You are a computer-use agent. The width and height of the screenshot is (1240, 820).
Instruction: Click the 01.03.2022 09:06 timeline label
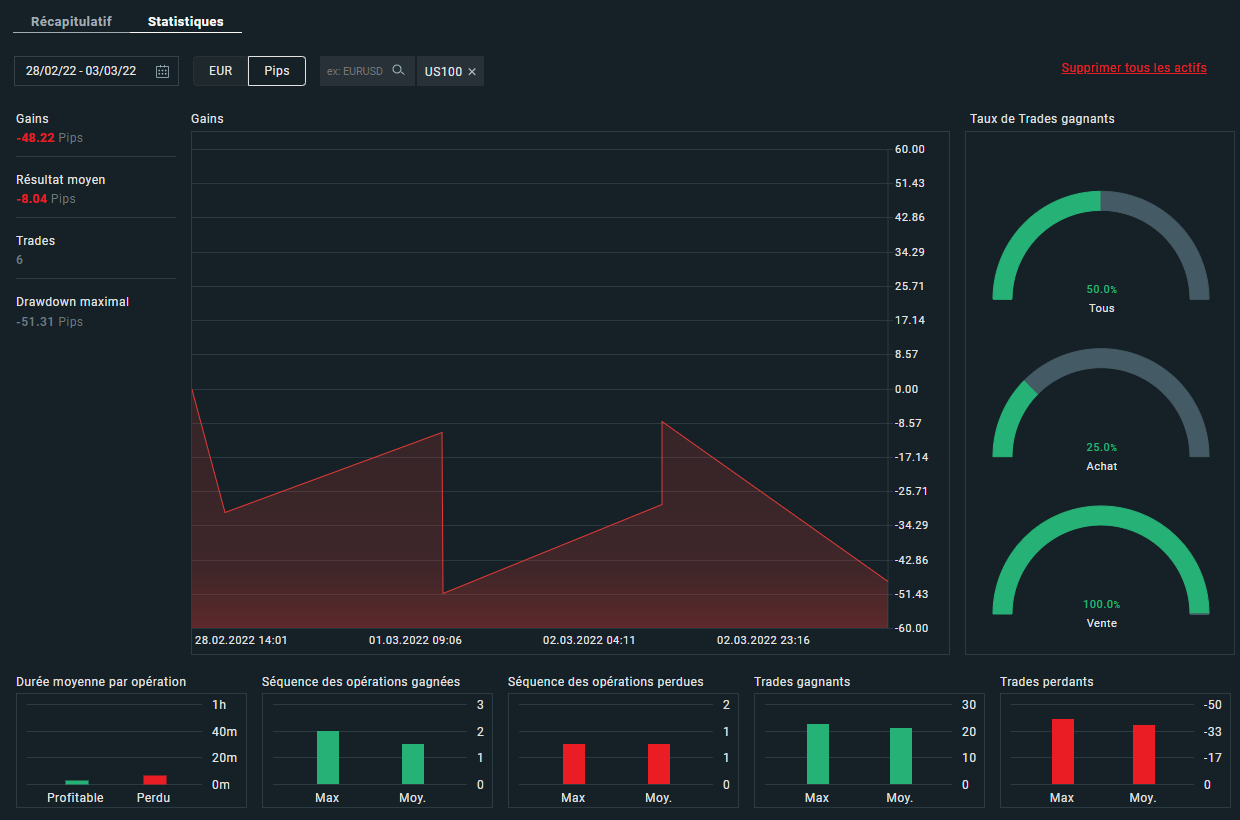tap(415, 640)
